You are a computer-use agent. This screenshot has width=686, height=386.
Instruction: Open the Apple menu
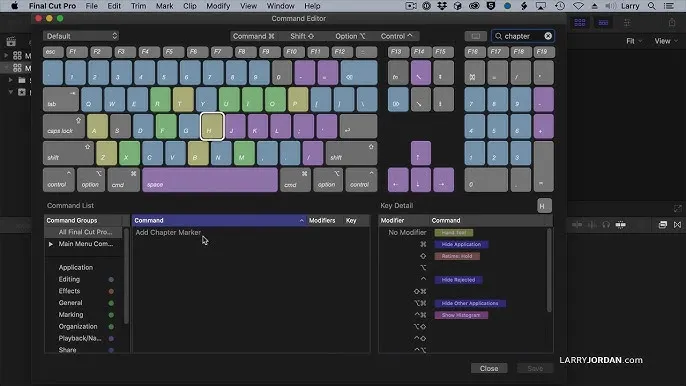14,6
